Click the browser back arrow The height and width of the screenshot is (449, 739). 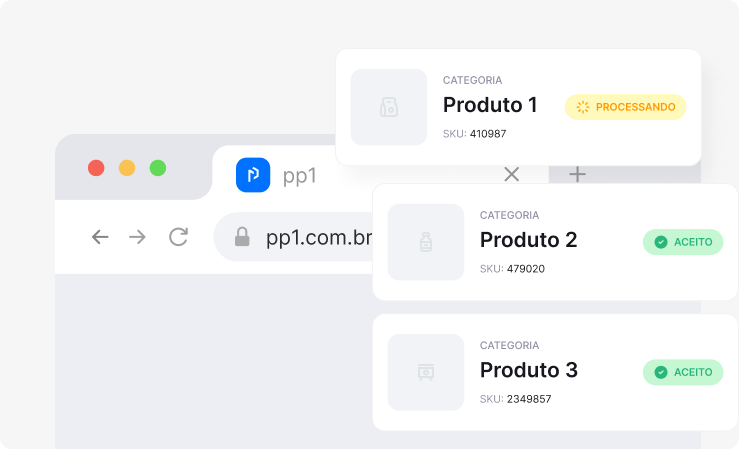point(100,237)
